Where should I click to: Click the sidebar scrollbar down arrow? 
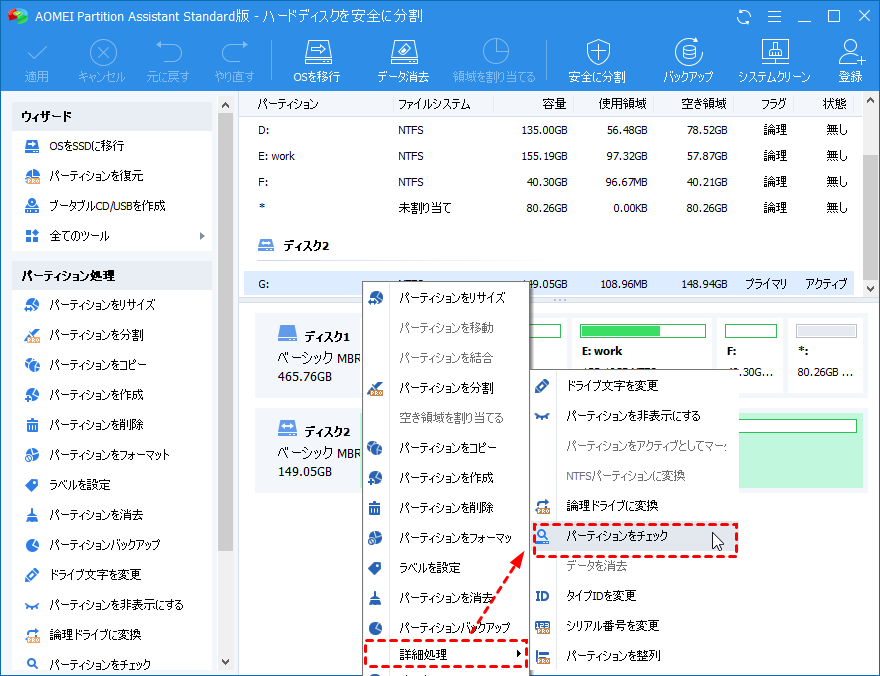pos(225,662)
